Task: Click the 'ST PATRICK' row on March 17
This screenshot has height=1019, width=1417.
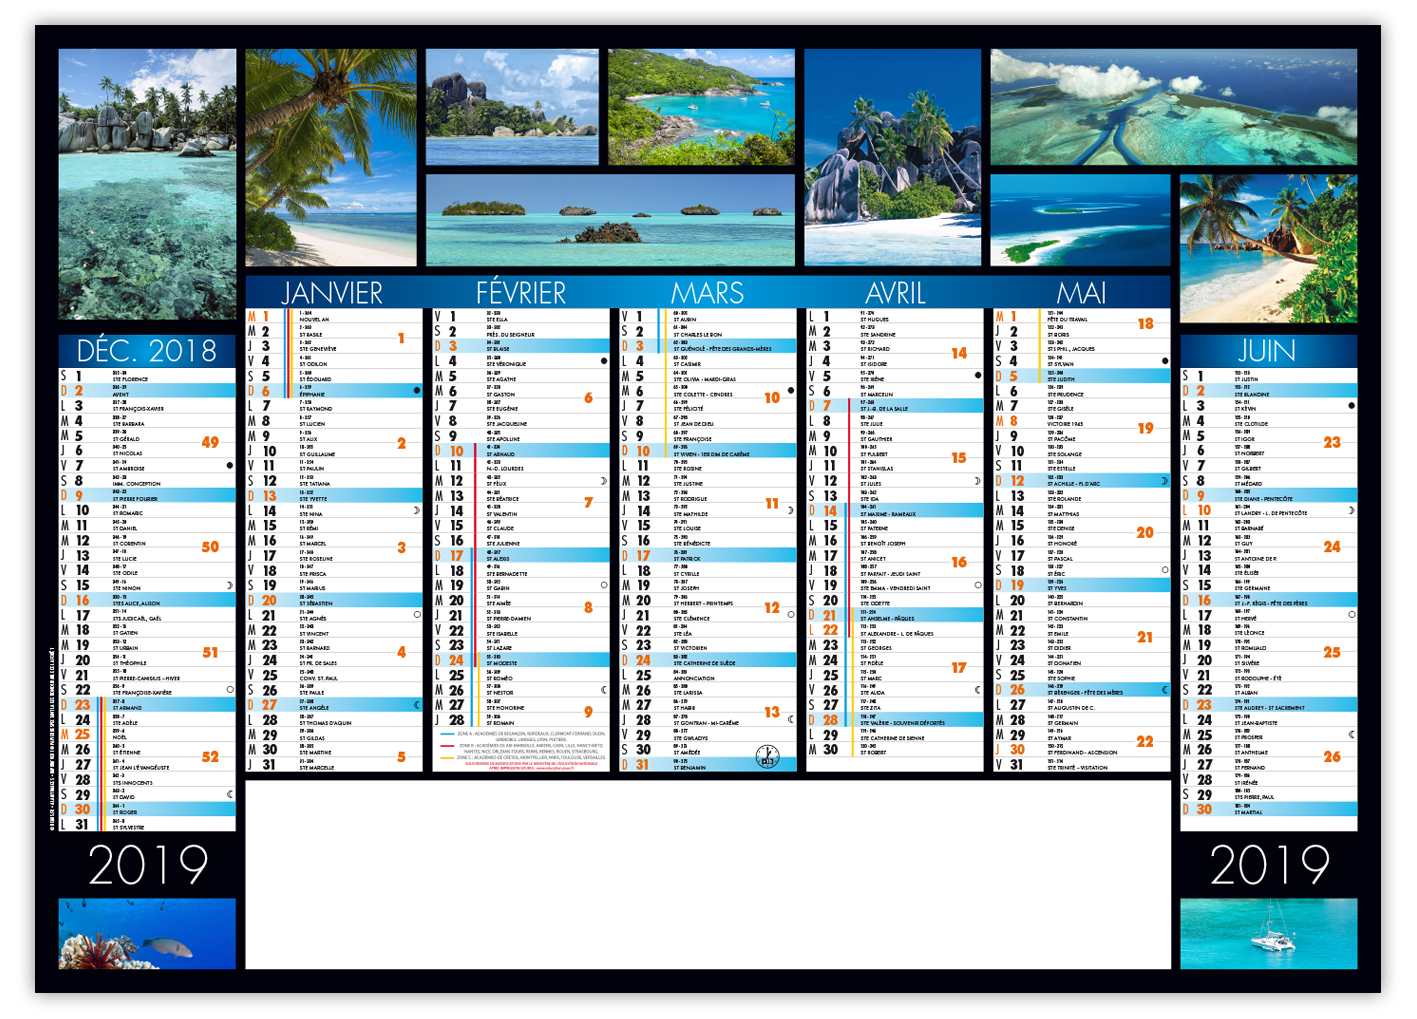Action: 708,555
